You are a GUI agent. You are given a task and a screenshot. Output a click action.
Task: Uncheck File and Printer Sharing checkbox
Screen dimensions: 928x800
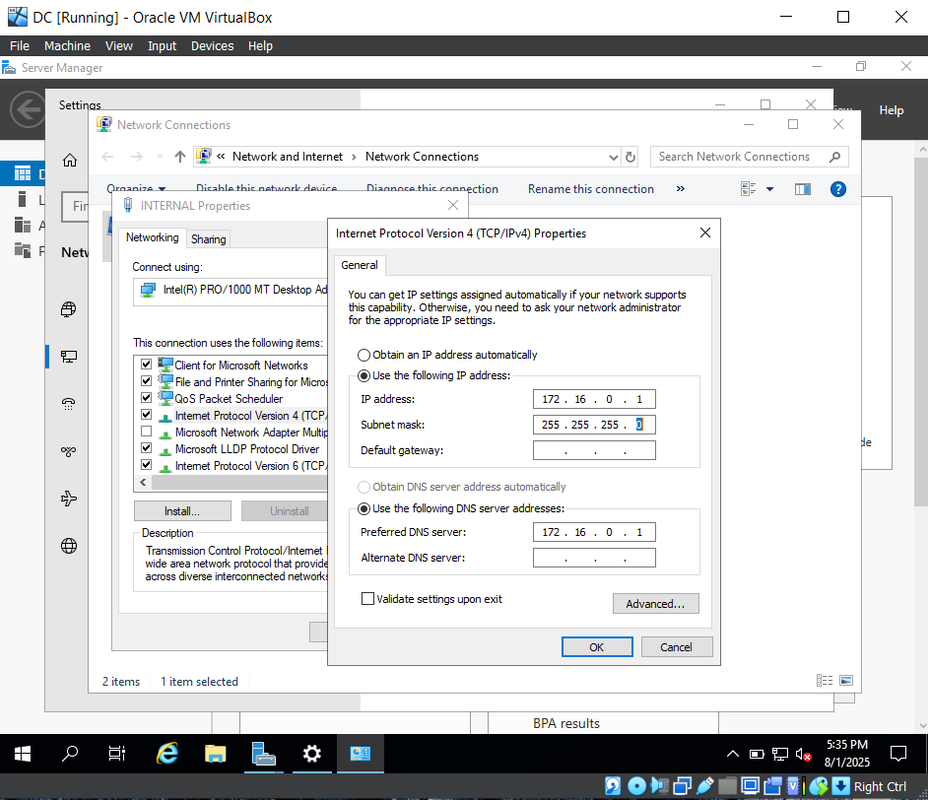[146, 380]
